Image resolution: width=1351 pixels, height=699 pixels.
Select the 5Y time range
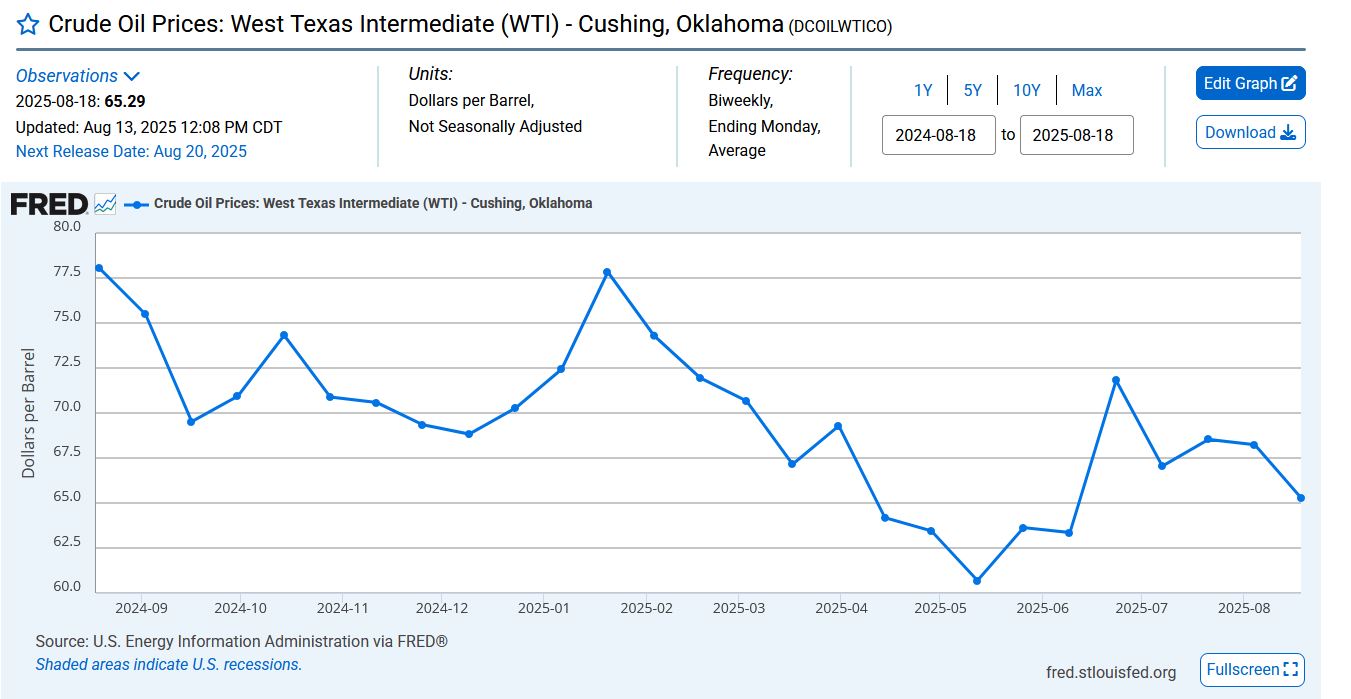pyautogui.click(x=972, y=90)
